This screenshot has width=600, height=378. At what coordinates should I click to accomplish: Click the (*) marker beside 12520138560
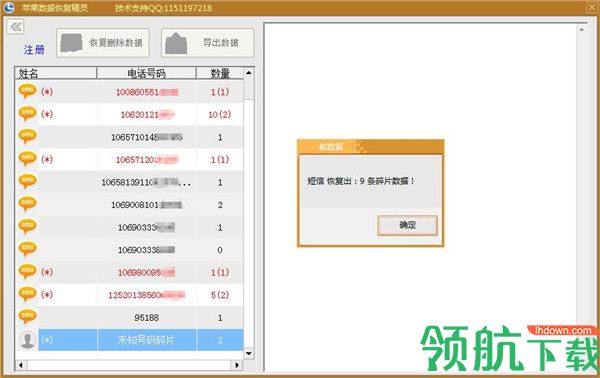click(47, 295)
